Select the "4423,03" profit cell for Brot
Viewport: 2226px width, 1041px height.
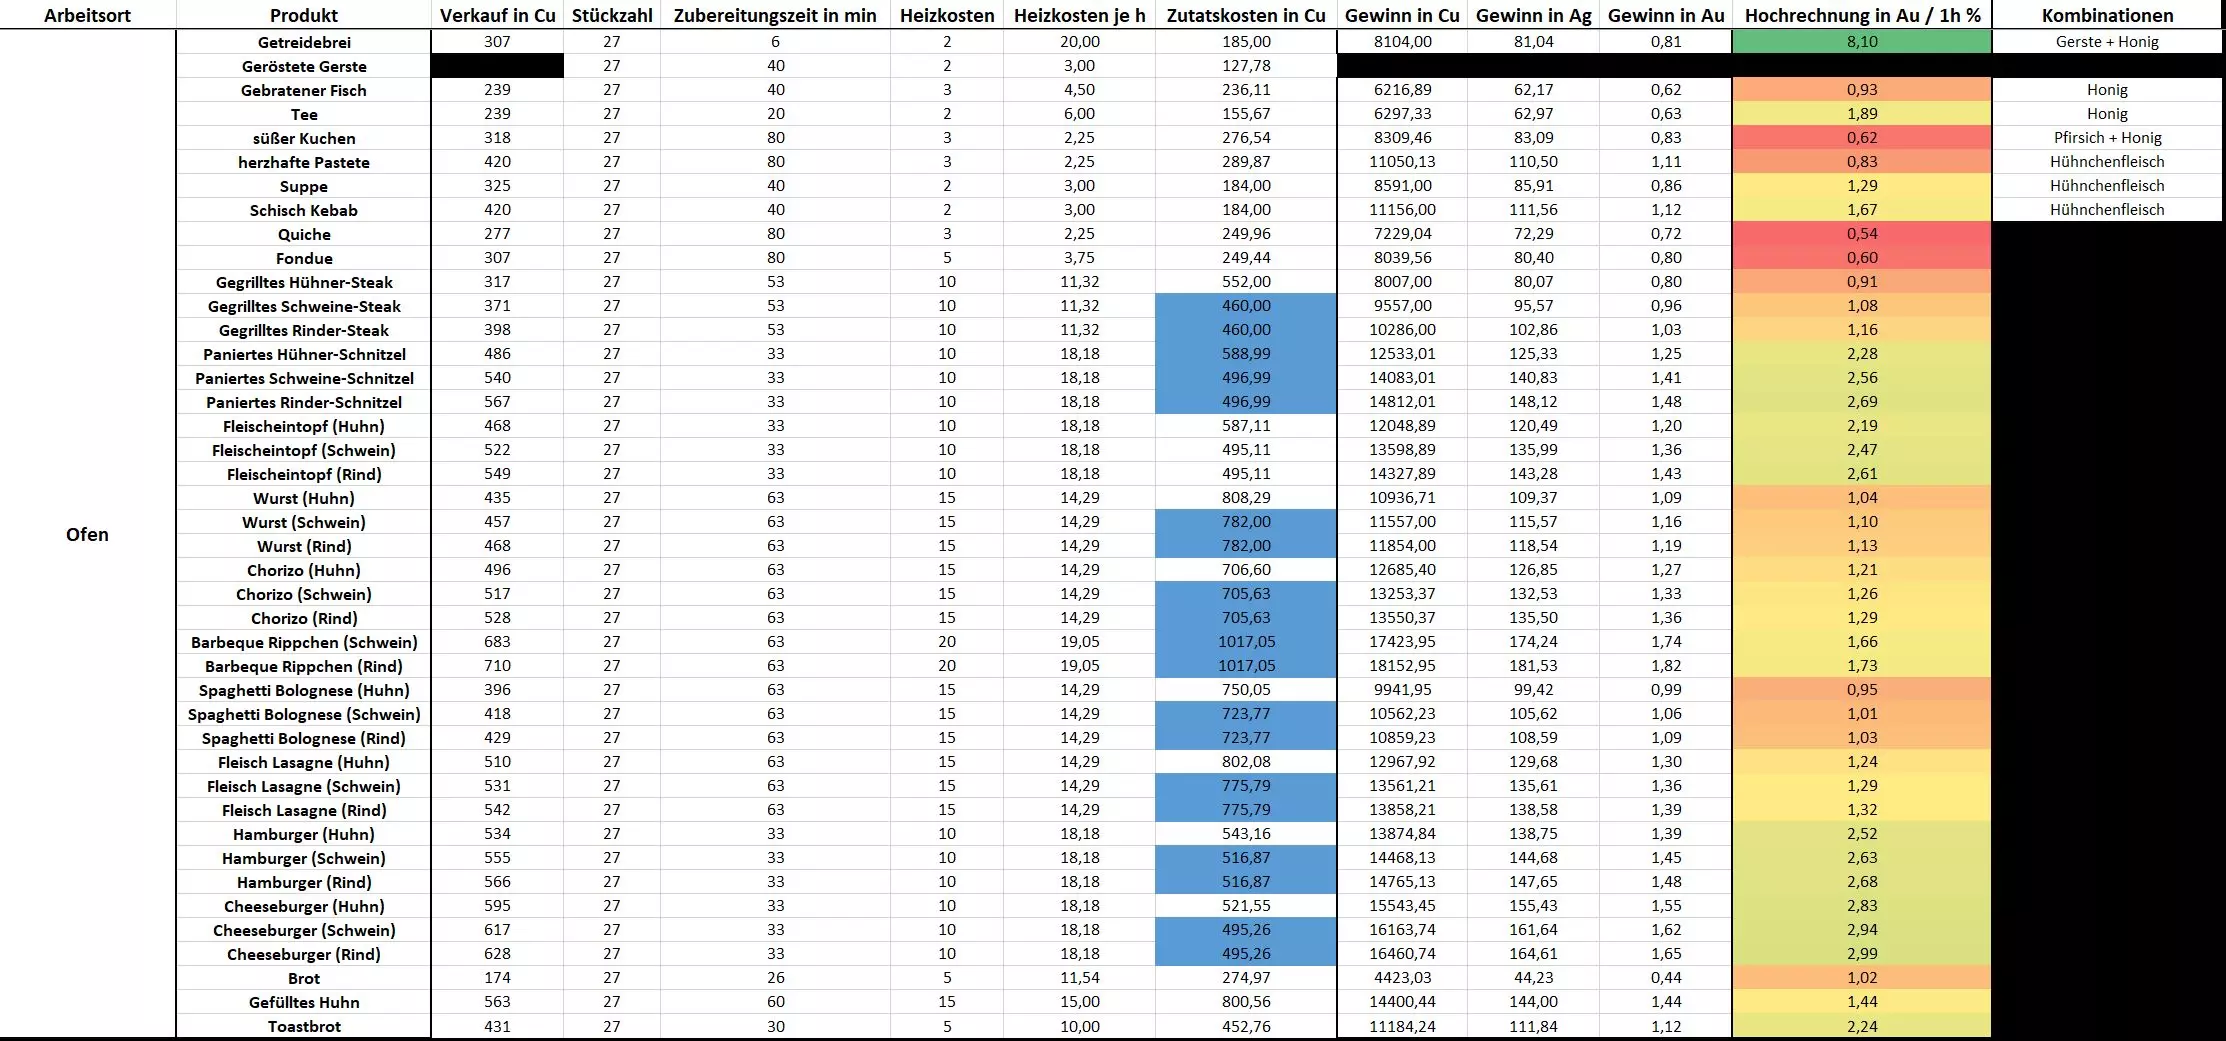coord(1402,978)
